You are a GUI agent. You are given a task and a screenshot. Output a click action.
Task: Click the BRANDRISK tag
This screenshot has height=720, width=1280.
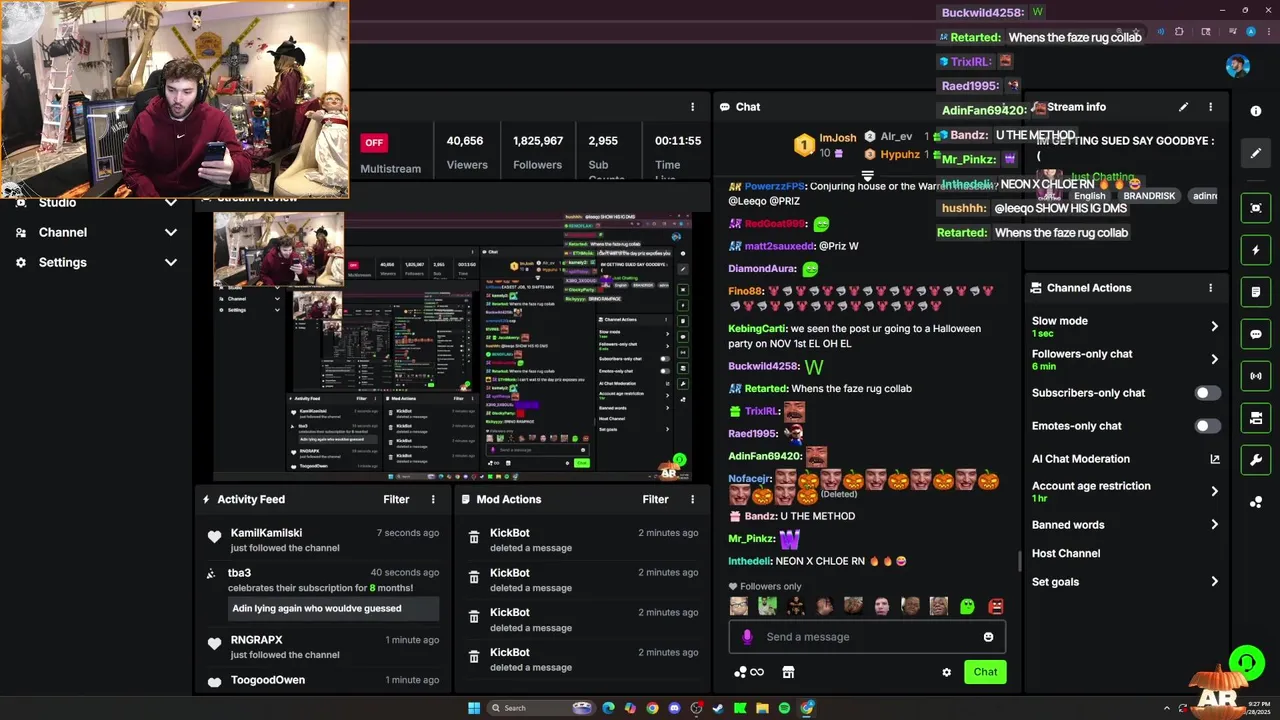[x=1149, y=196]
